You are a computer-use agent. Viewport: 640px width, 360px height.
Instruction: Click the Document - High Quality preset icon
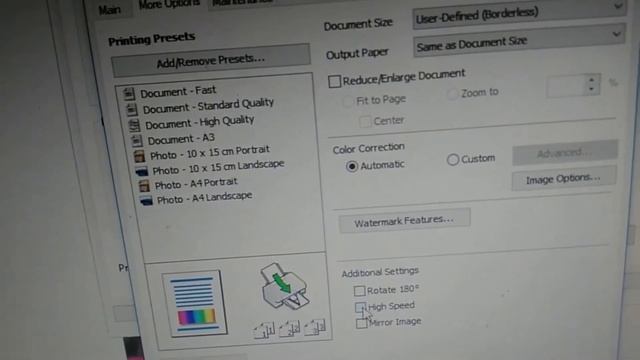[134, 125]
